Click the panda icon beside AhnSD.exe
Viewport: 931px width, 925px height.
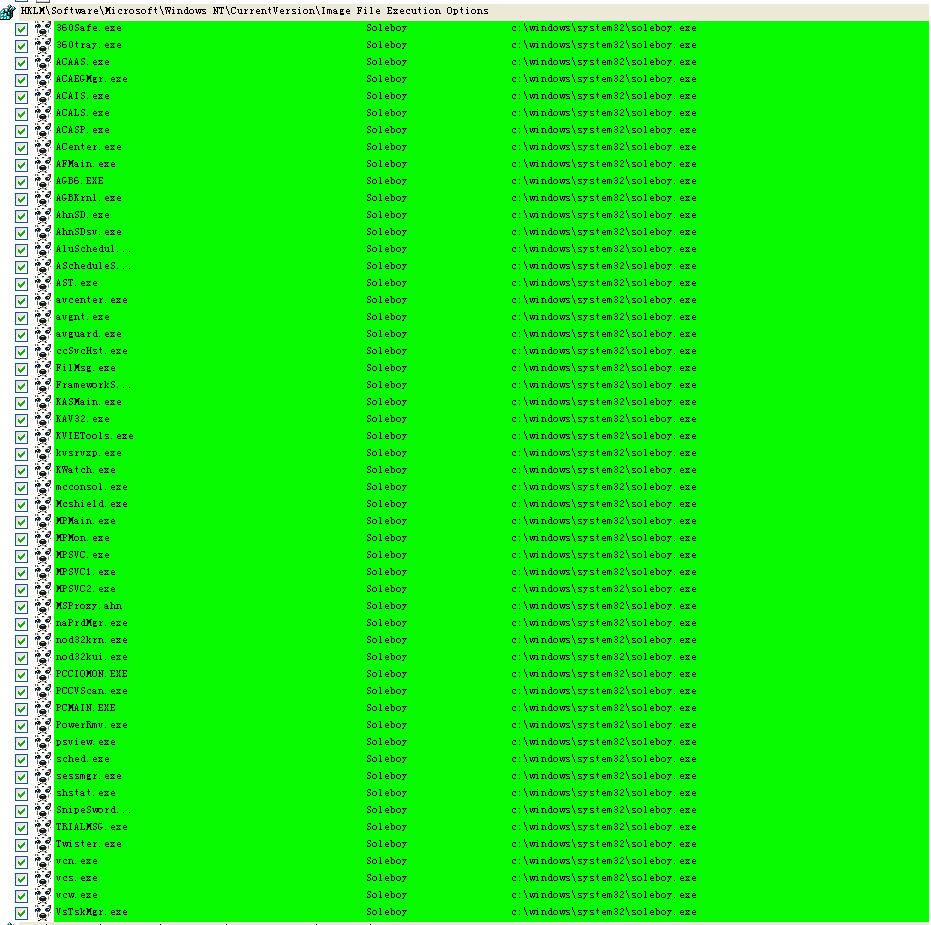[x=43, y=216]
